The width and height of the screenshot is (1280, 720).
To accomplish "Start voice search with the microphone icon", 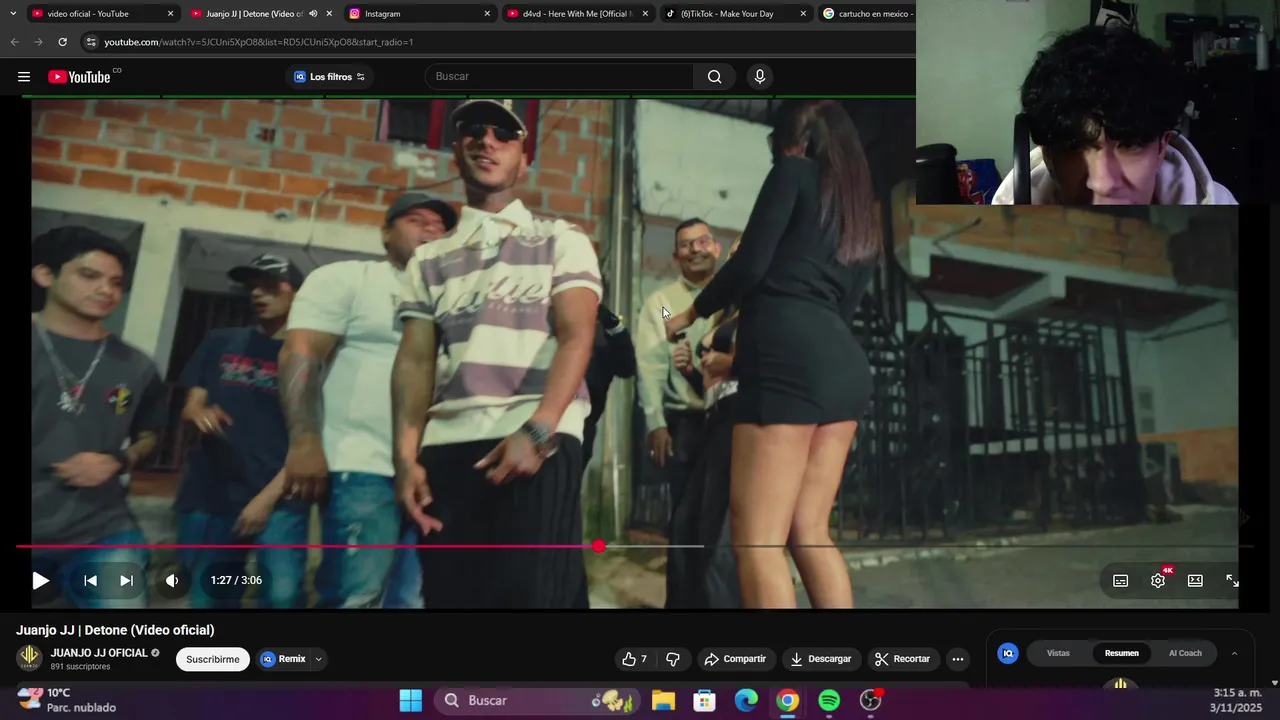I will point(760,76).
